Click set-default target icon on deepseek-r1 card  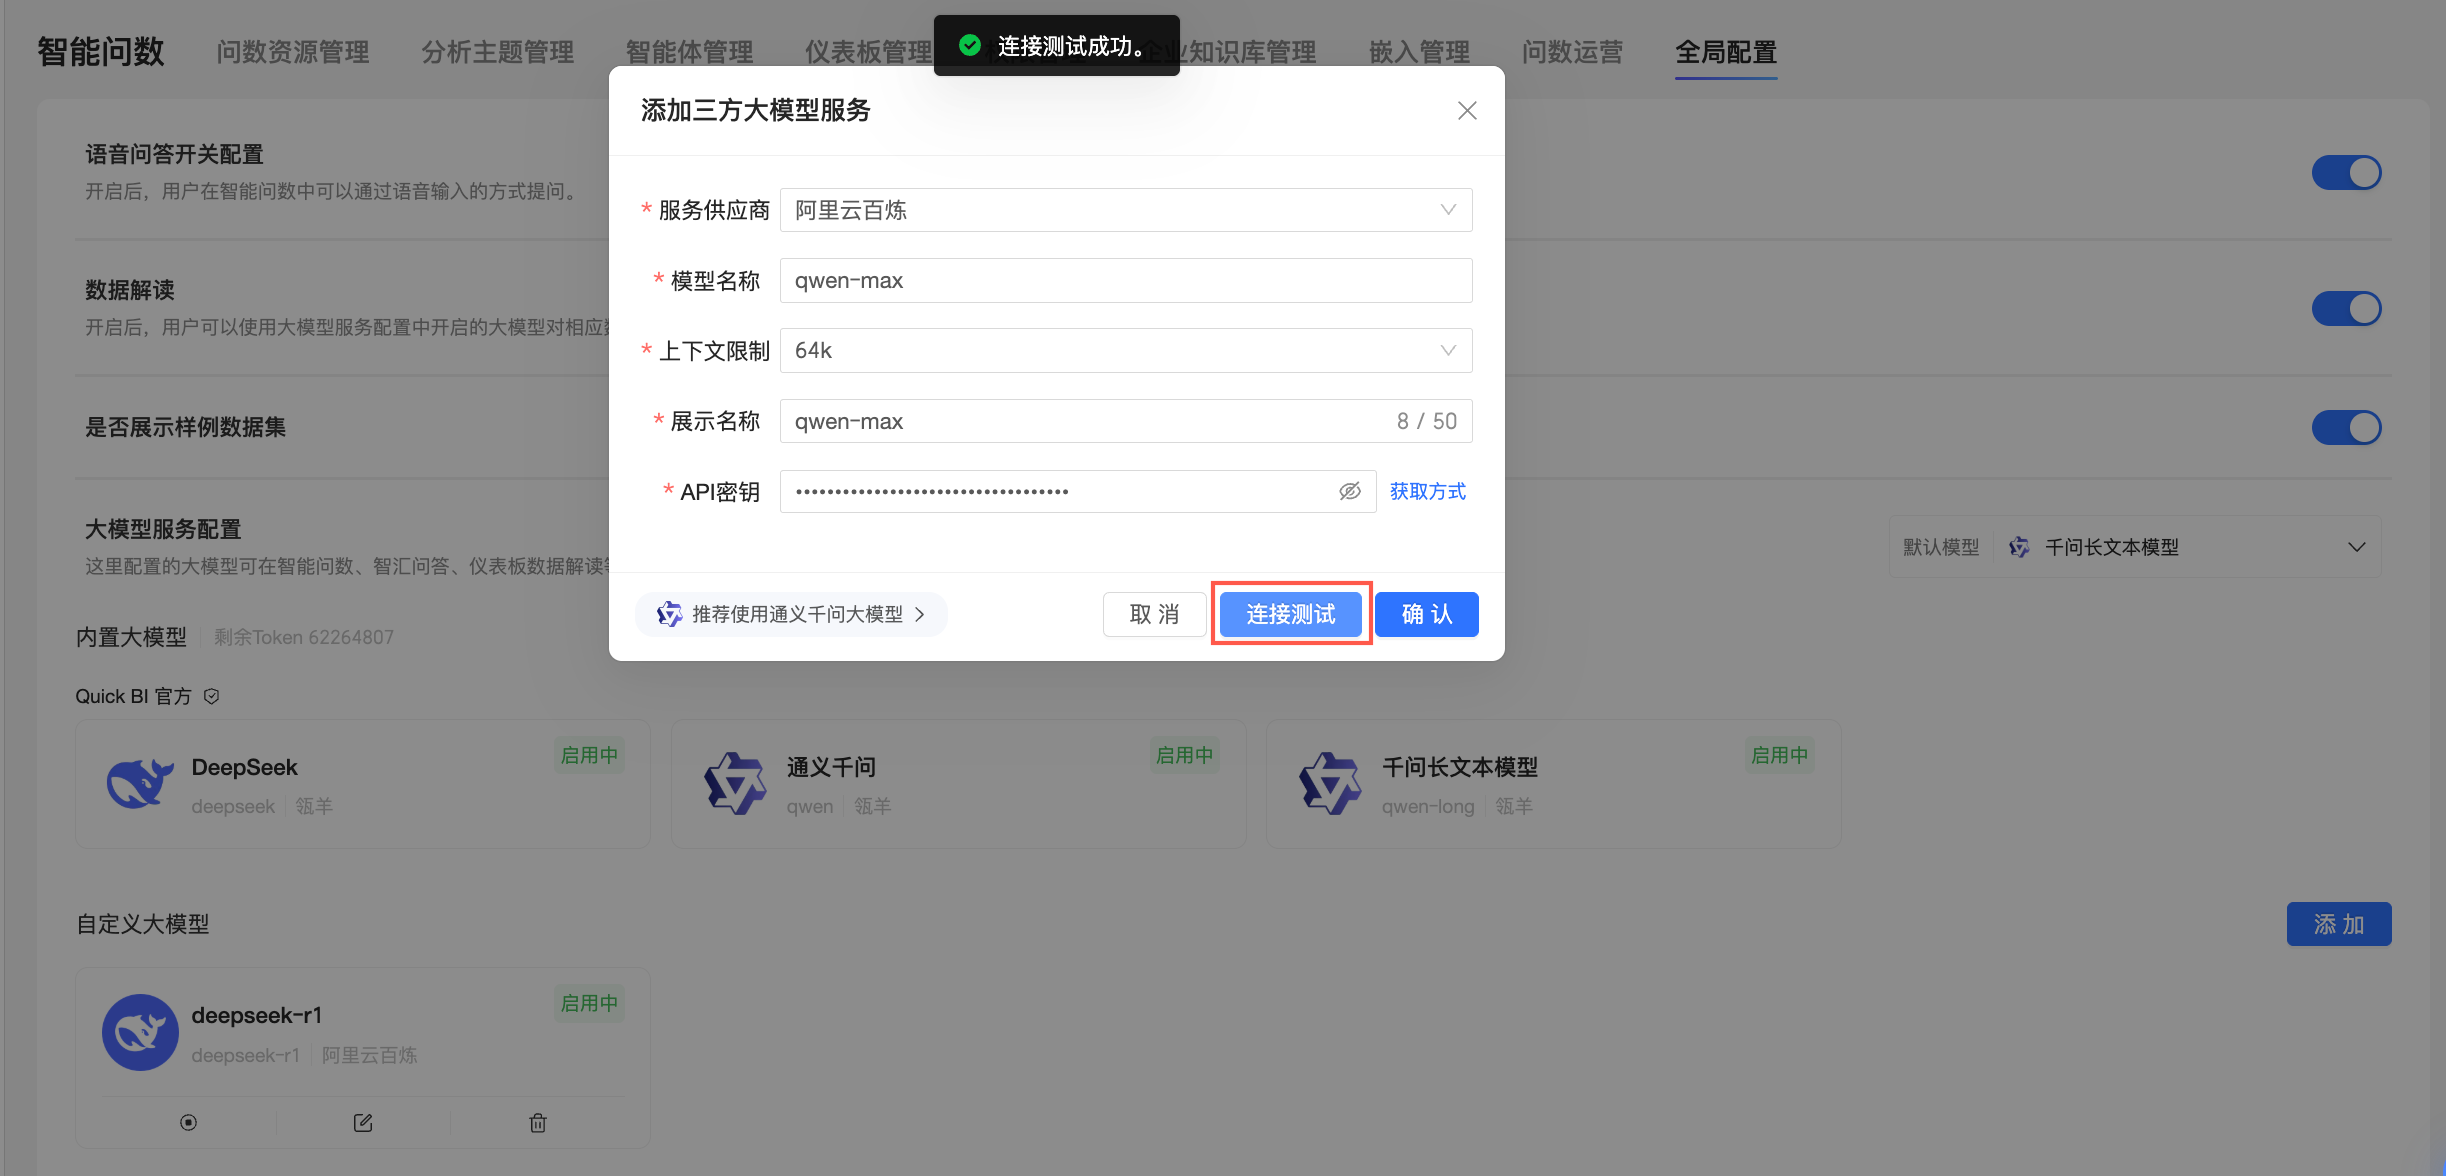point(188,1123)
